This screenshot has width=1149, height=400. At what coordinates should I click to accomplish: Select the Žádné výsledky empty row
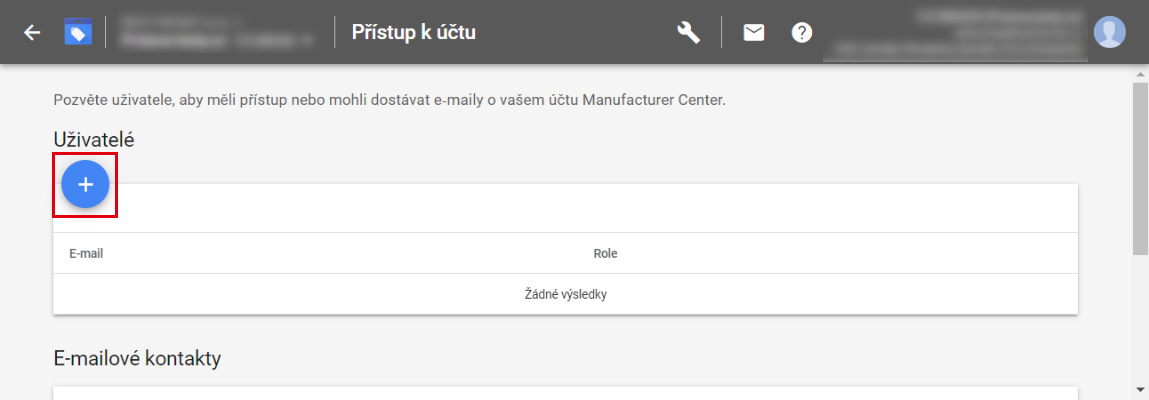click(x=565, y=295)
